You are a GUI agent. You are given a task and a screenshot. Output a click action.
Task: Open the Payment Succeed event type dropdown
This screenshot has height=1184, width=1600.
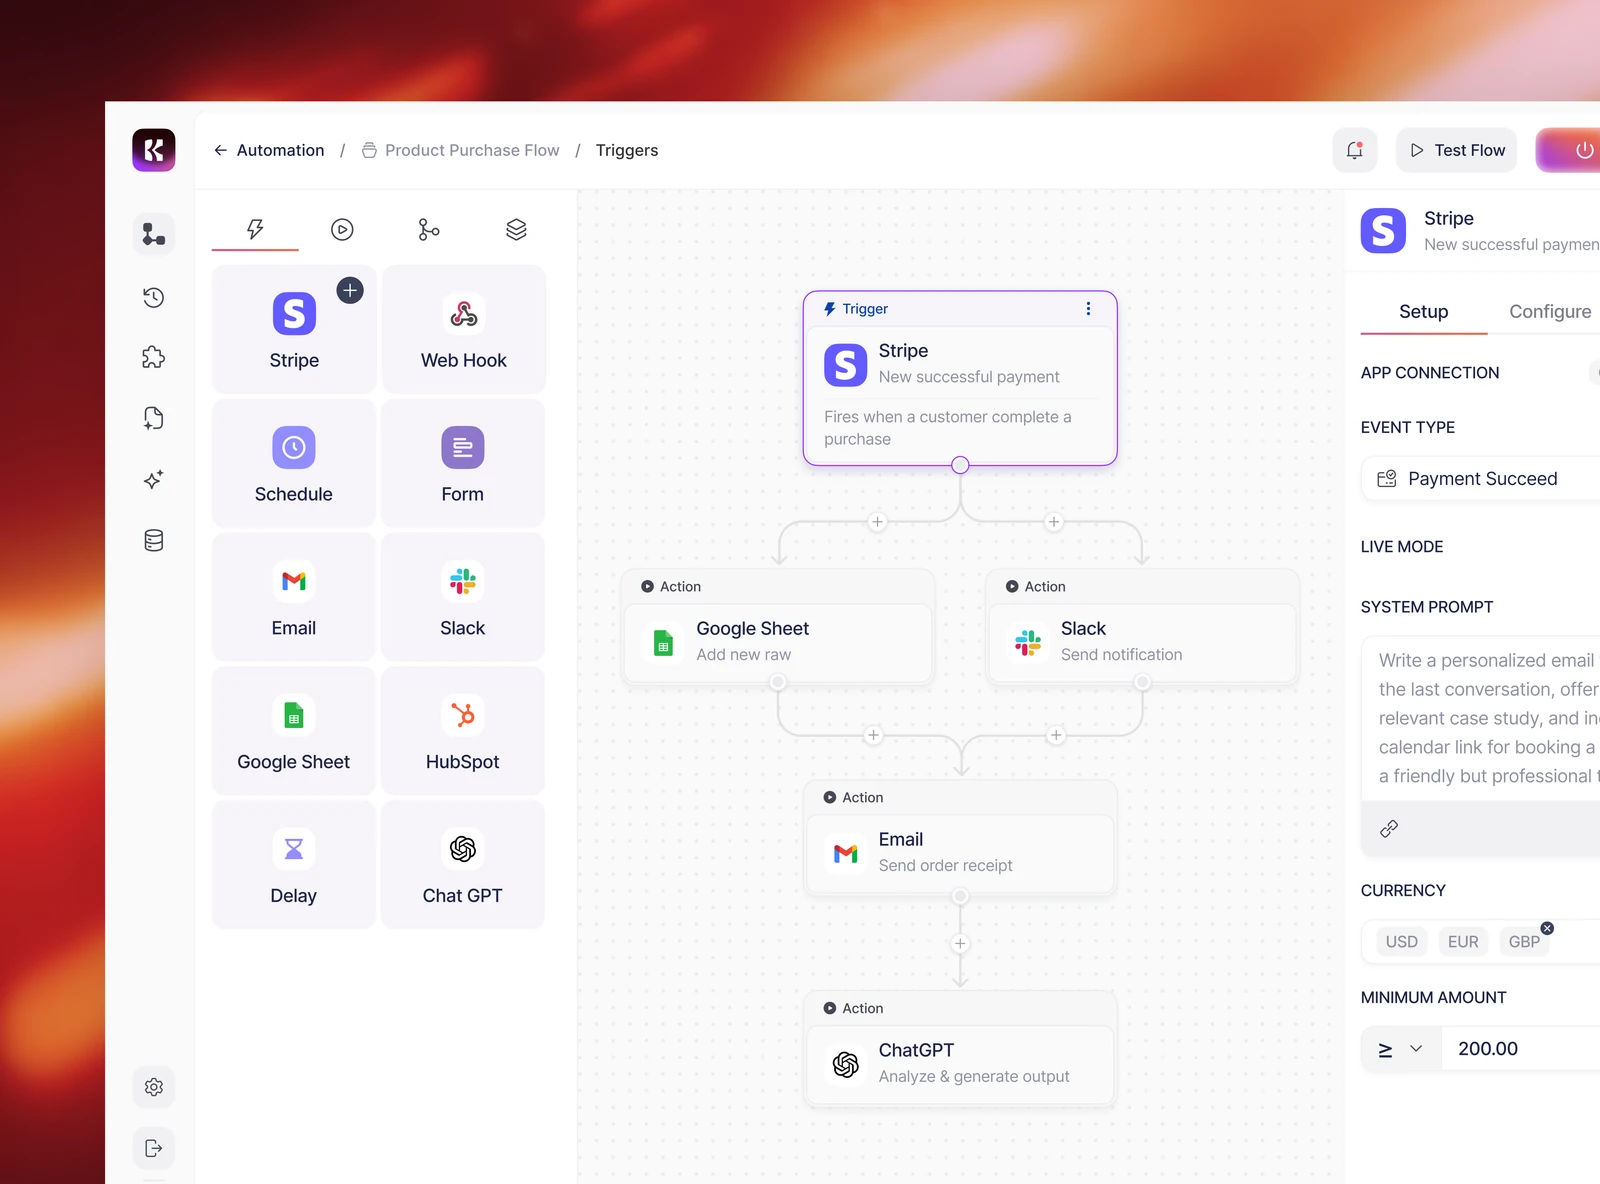(x=1482, y=479)
